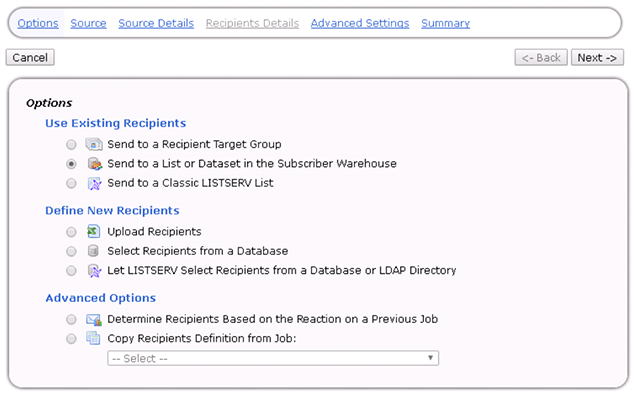Click the Copy Recipients Definition icon
Image resolution: width=635 pixels, height=397 pixels.
[x=93, y=338]
